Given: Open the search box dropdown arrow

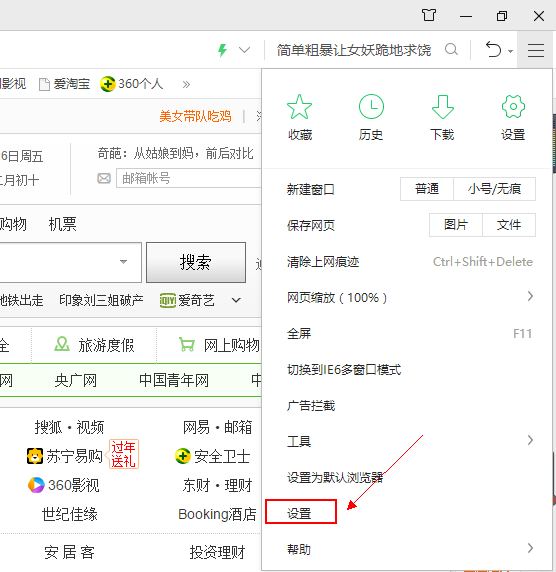Looking at the screenshot, I should coord(123,262).
